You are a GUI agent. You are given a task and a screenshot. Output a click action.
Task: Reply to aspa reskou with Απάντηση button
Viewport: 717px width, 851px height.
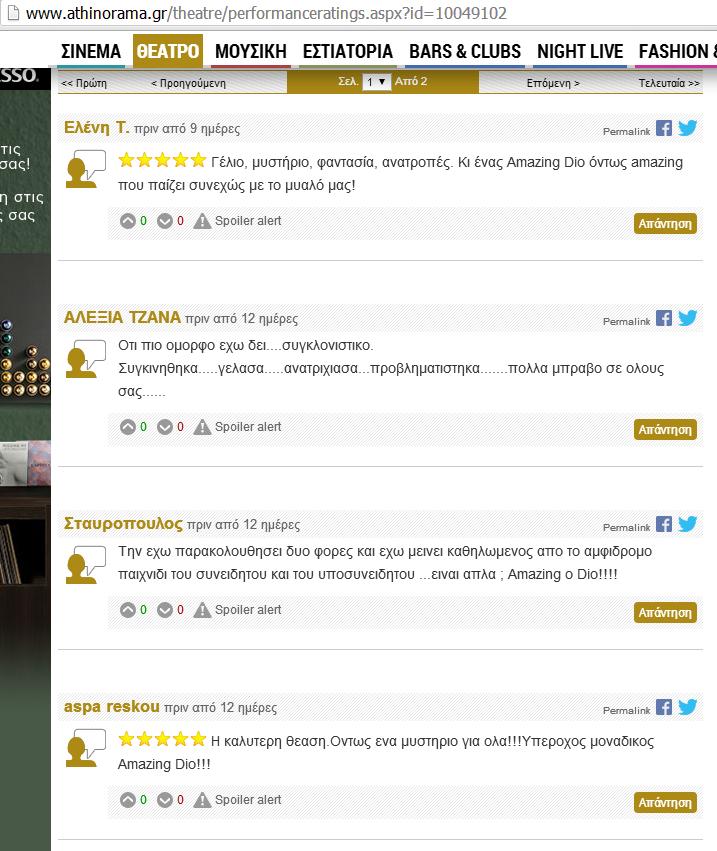coord(665,803)
